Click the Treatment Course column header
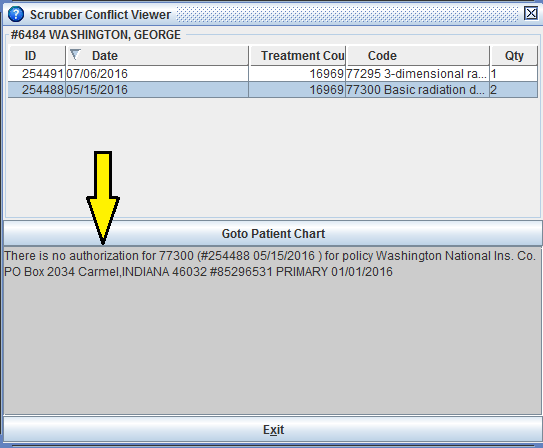This screenshot has height=448, width=543. point(297,56)
